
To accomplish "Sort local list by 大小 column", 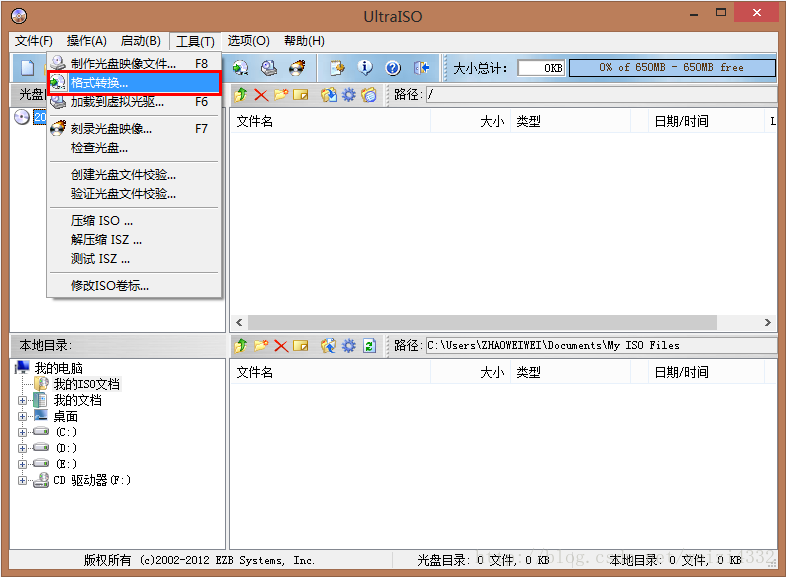I will (x=470, y=372).
